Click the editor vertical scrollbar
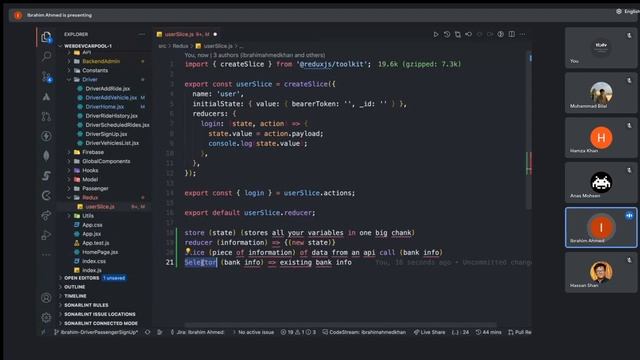Viewport: 640px width, 360px height. tap(529, 131)
